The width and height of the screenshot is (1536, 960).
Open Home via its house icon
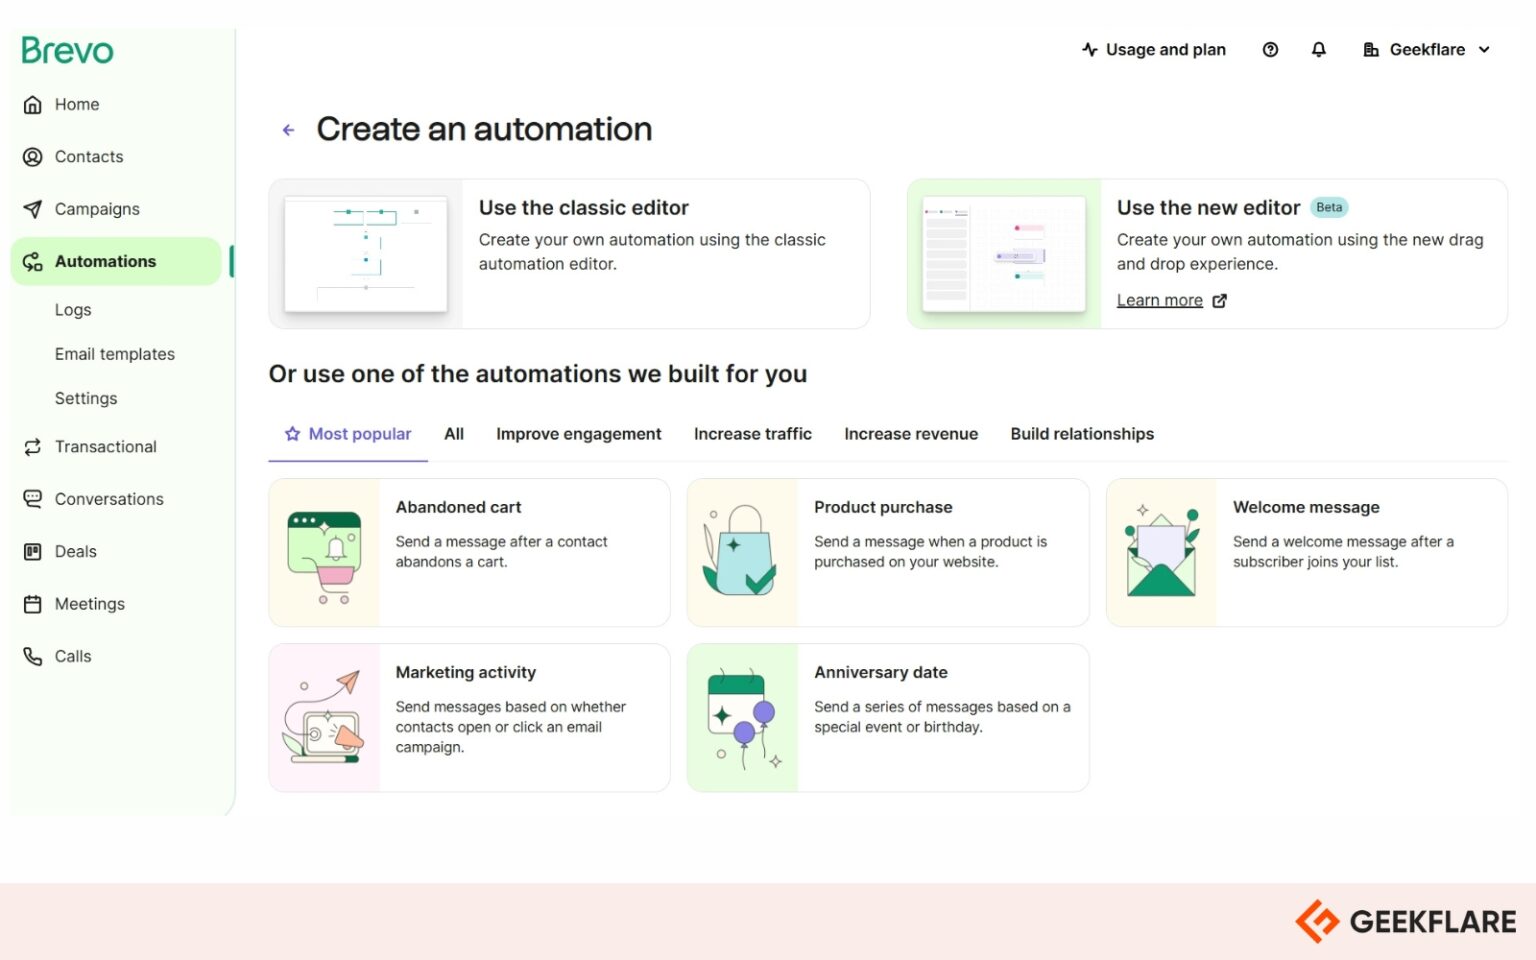click(x=33, y=104)
